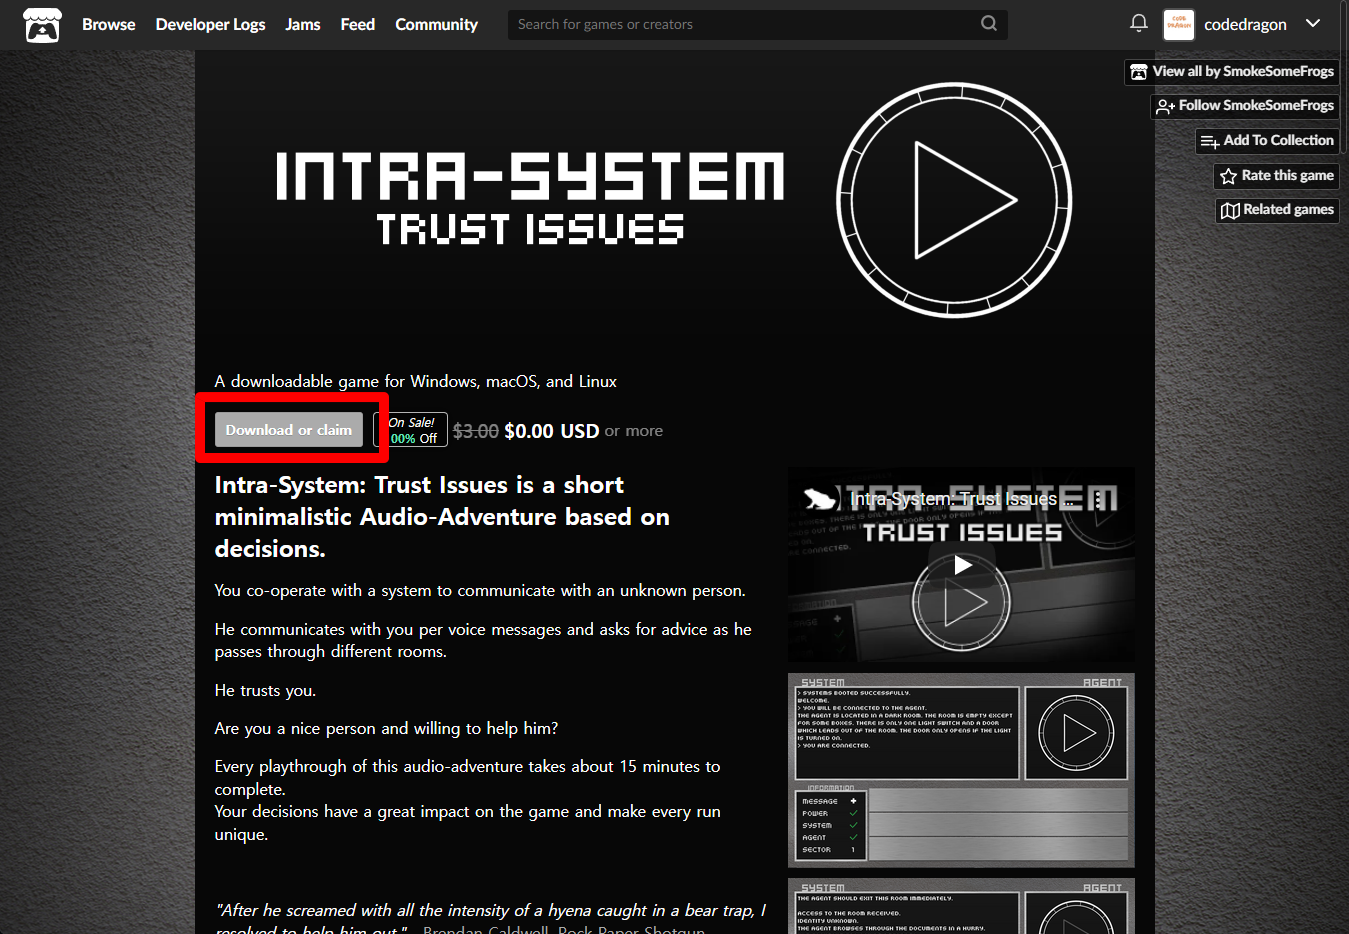Viewport: 1349px width, 934px height.
Task: Open Related games
Action: pos(1277,210)
